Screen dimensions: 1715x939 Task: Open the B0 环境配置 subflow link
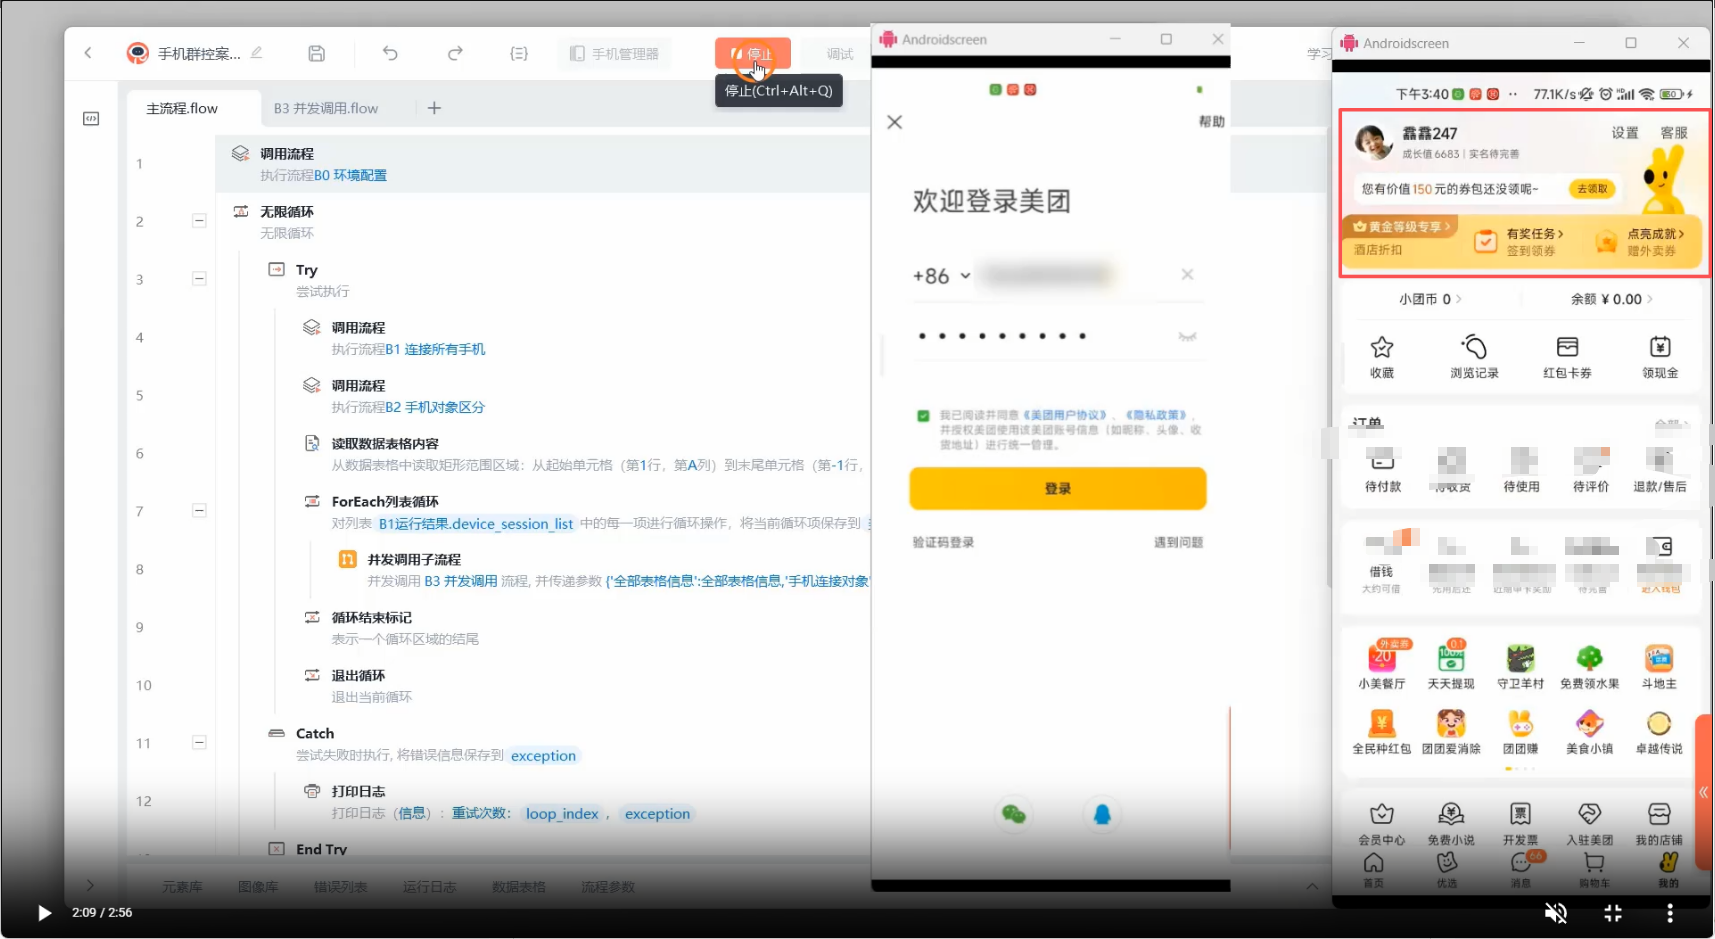351,175
